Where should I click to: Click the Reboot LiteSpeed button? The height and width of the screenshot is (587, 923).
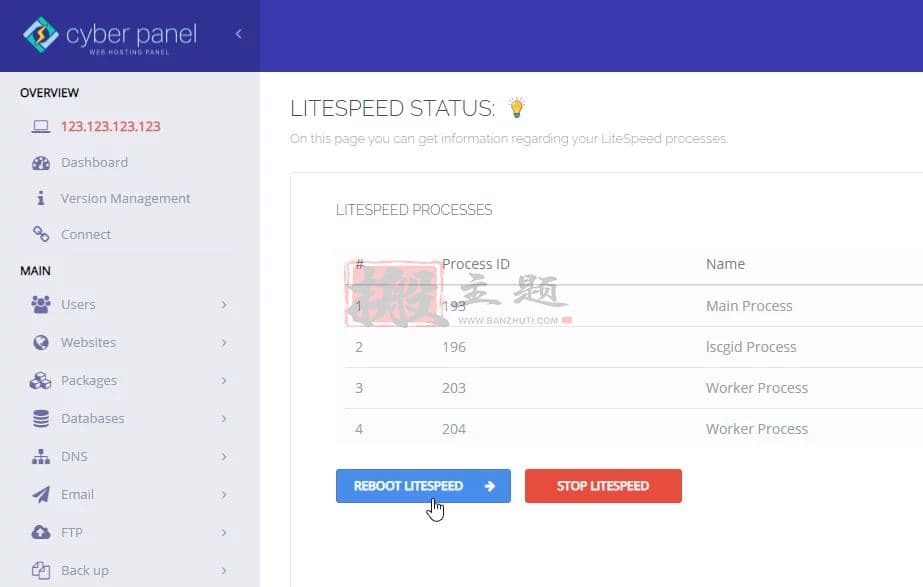tap(423, 486)
